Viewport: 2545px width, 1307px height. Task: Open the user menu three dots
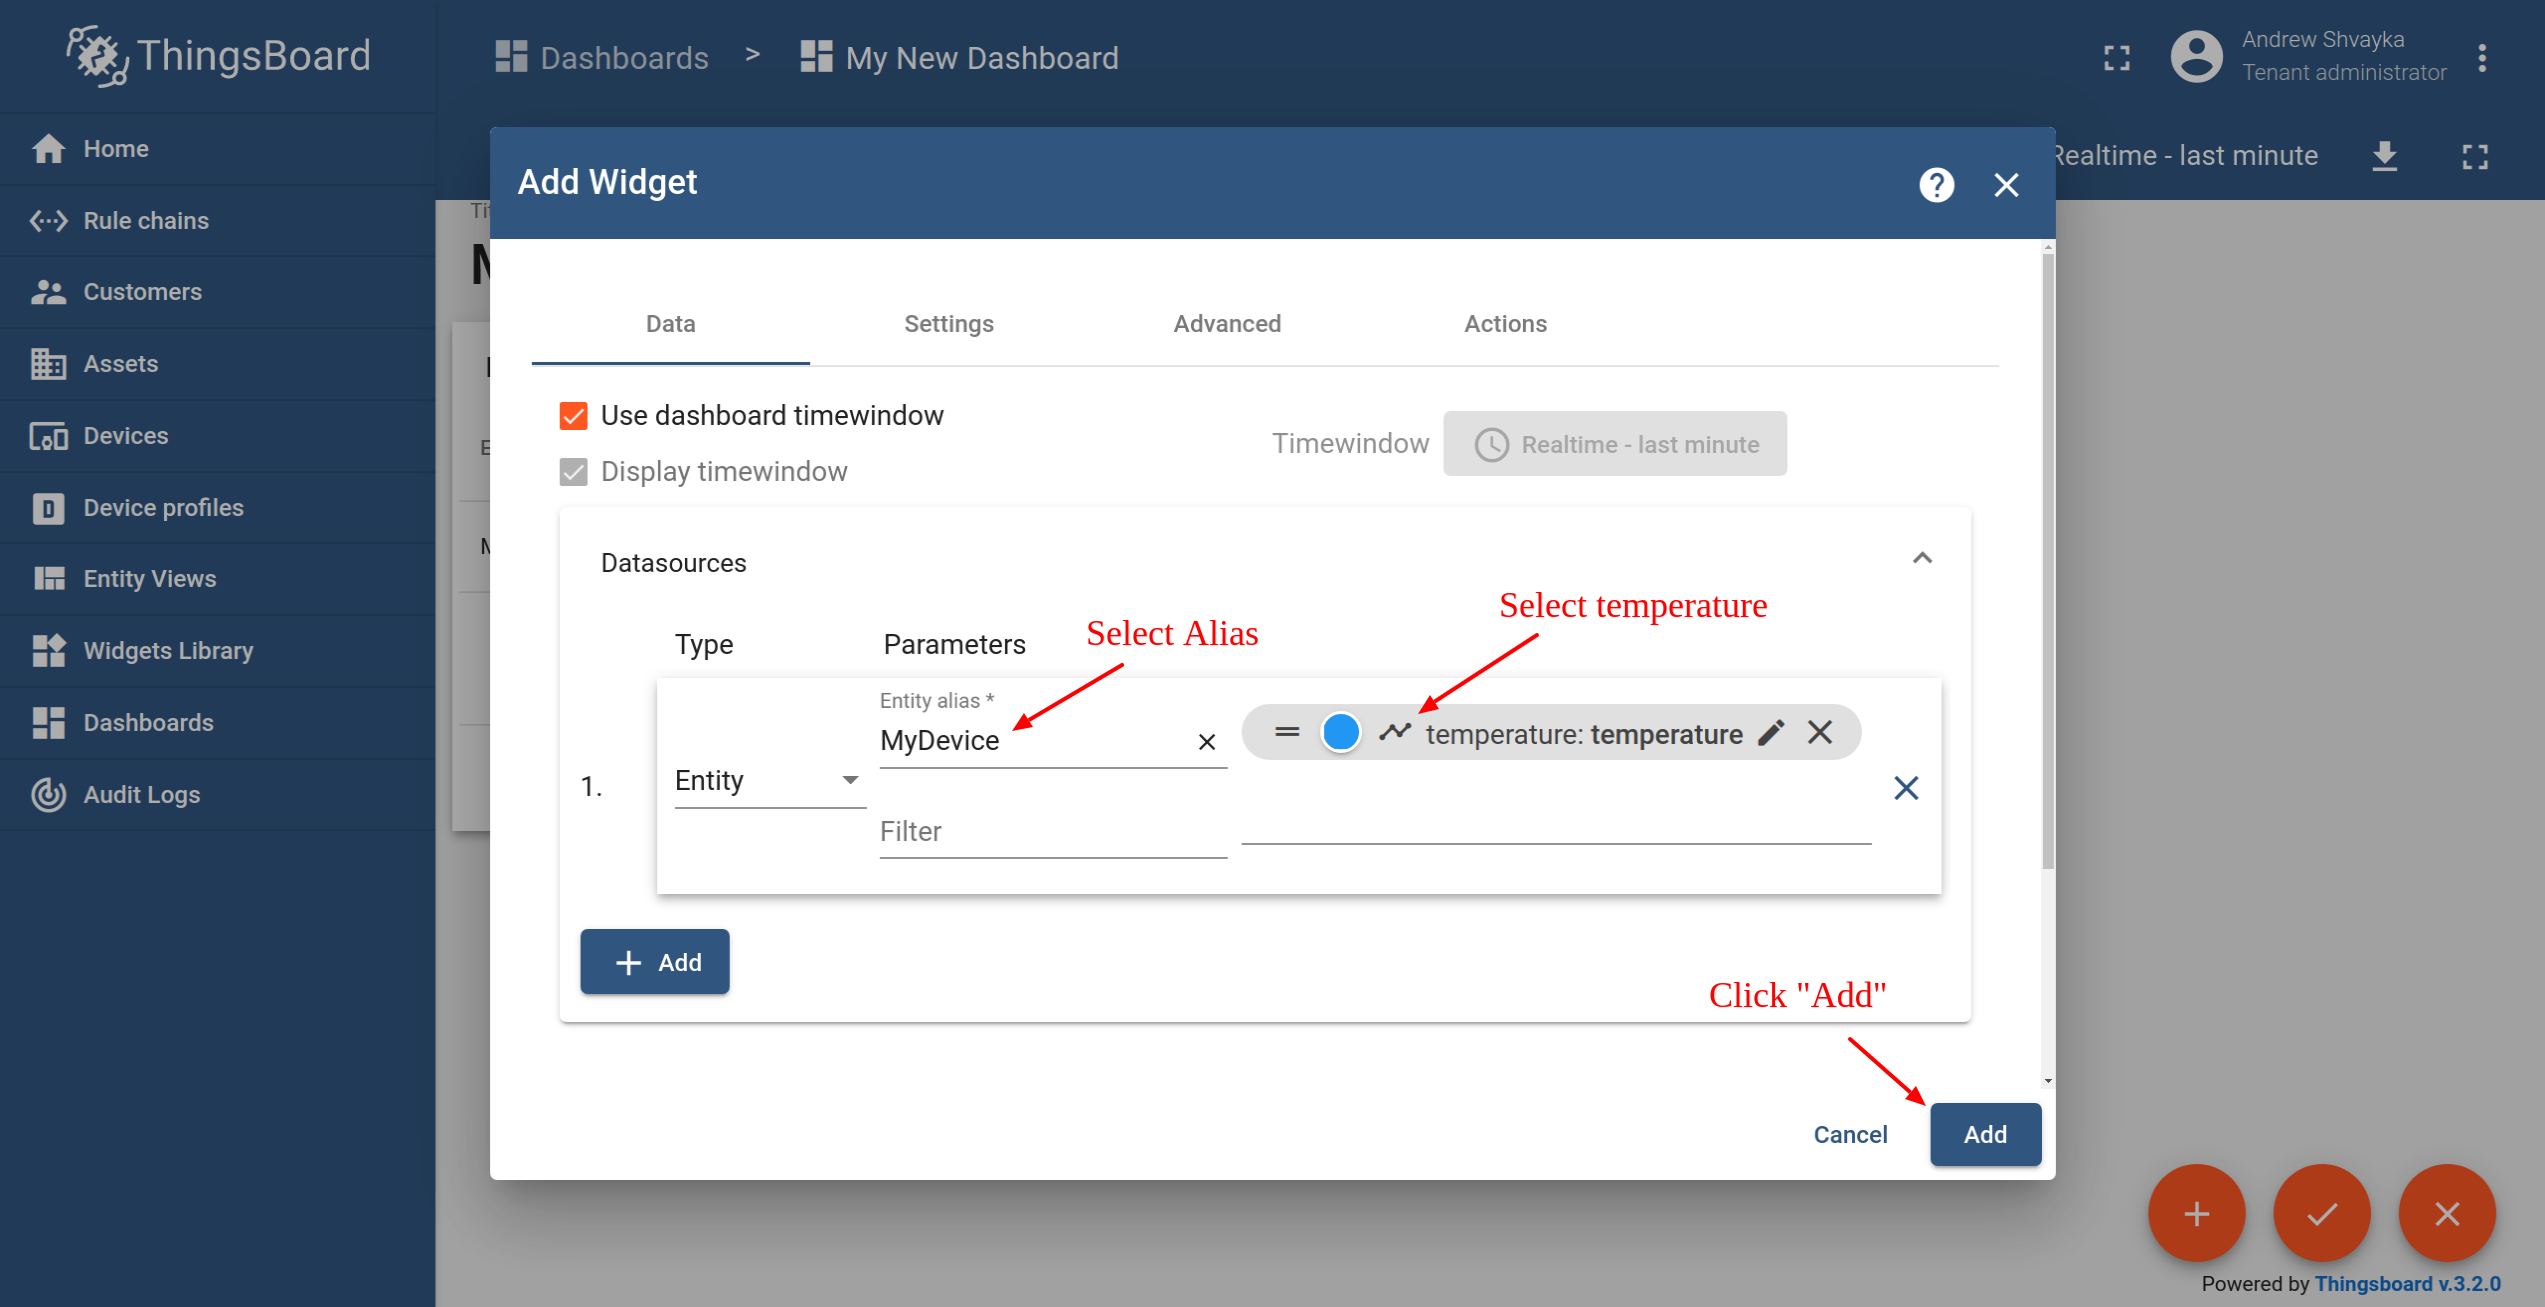coord(2482,57)
